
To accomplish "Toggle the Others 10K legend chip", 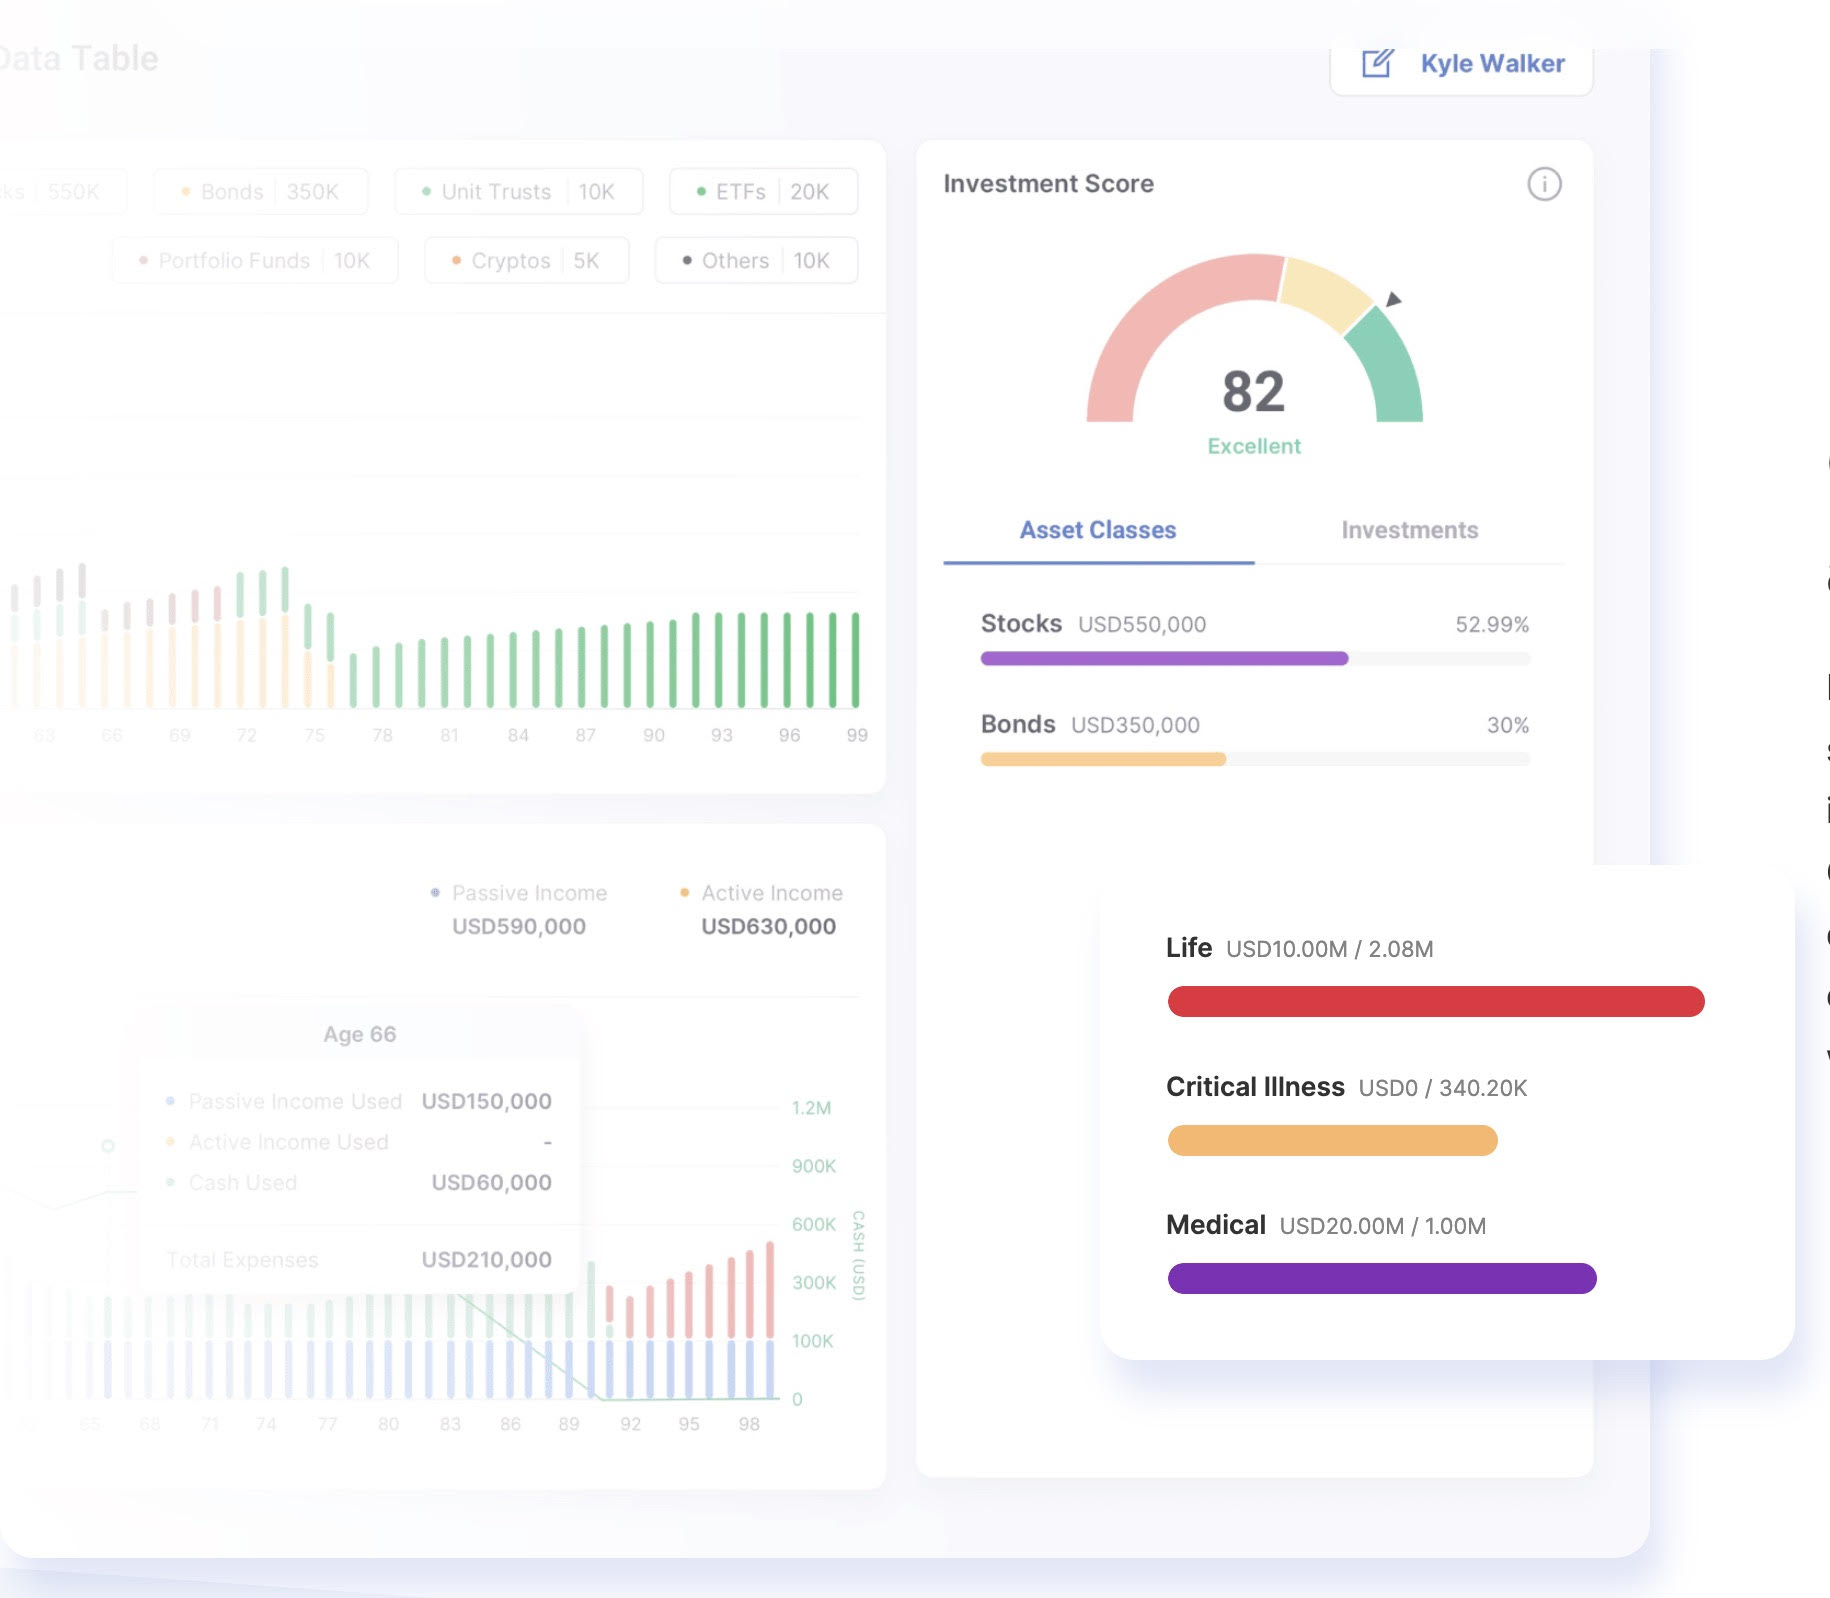I will pyautogui.click(x=756, y=260).
